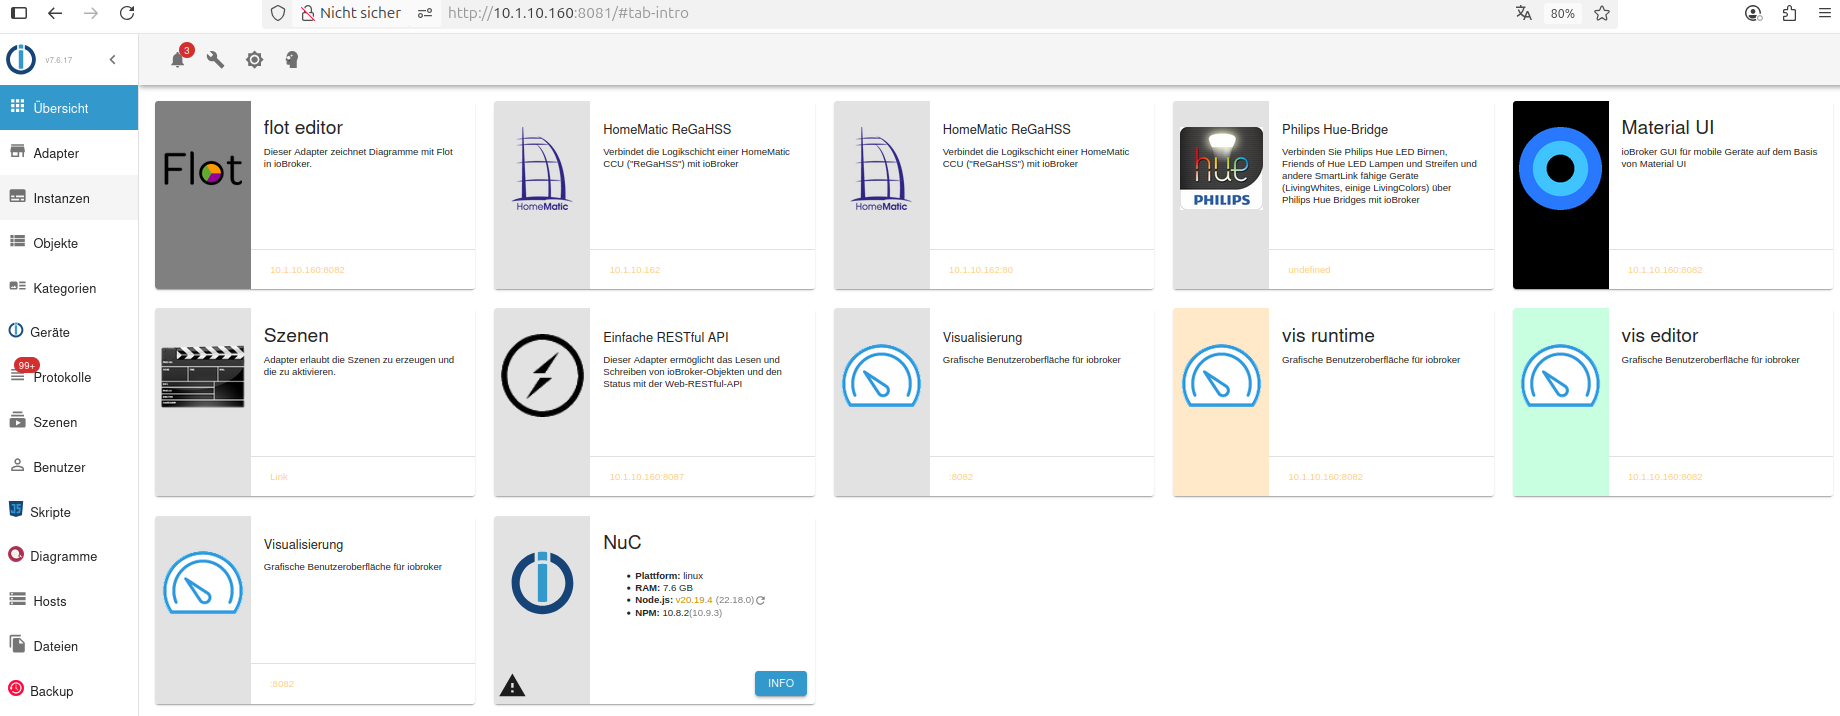Click the Szenen clapperboard thumbnail
This screenshot has height=716, width=1840.
pos(203,376)
